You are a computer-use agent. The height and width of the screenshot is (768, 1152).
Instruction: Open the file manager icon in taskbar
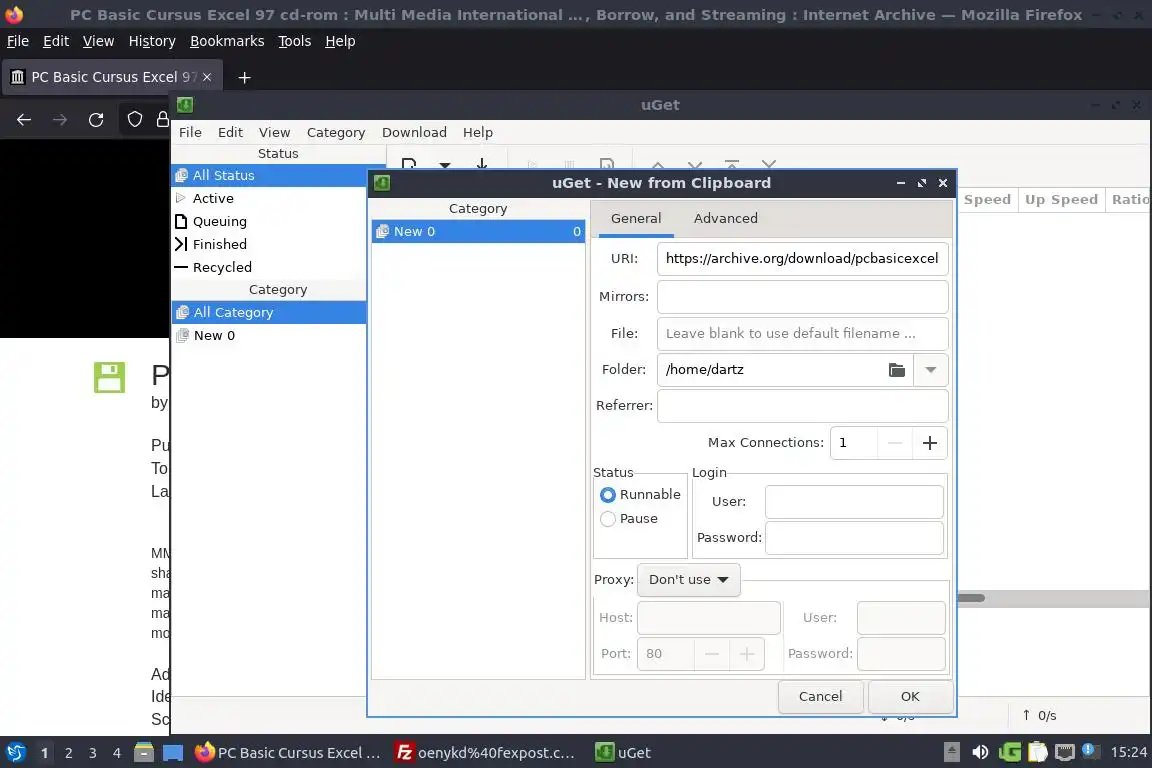(x=144, y=753)
